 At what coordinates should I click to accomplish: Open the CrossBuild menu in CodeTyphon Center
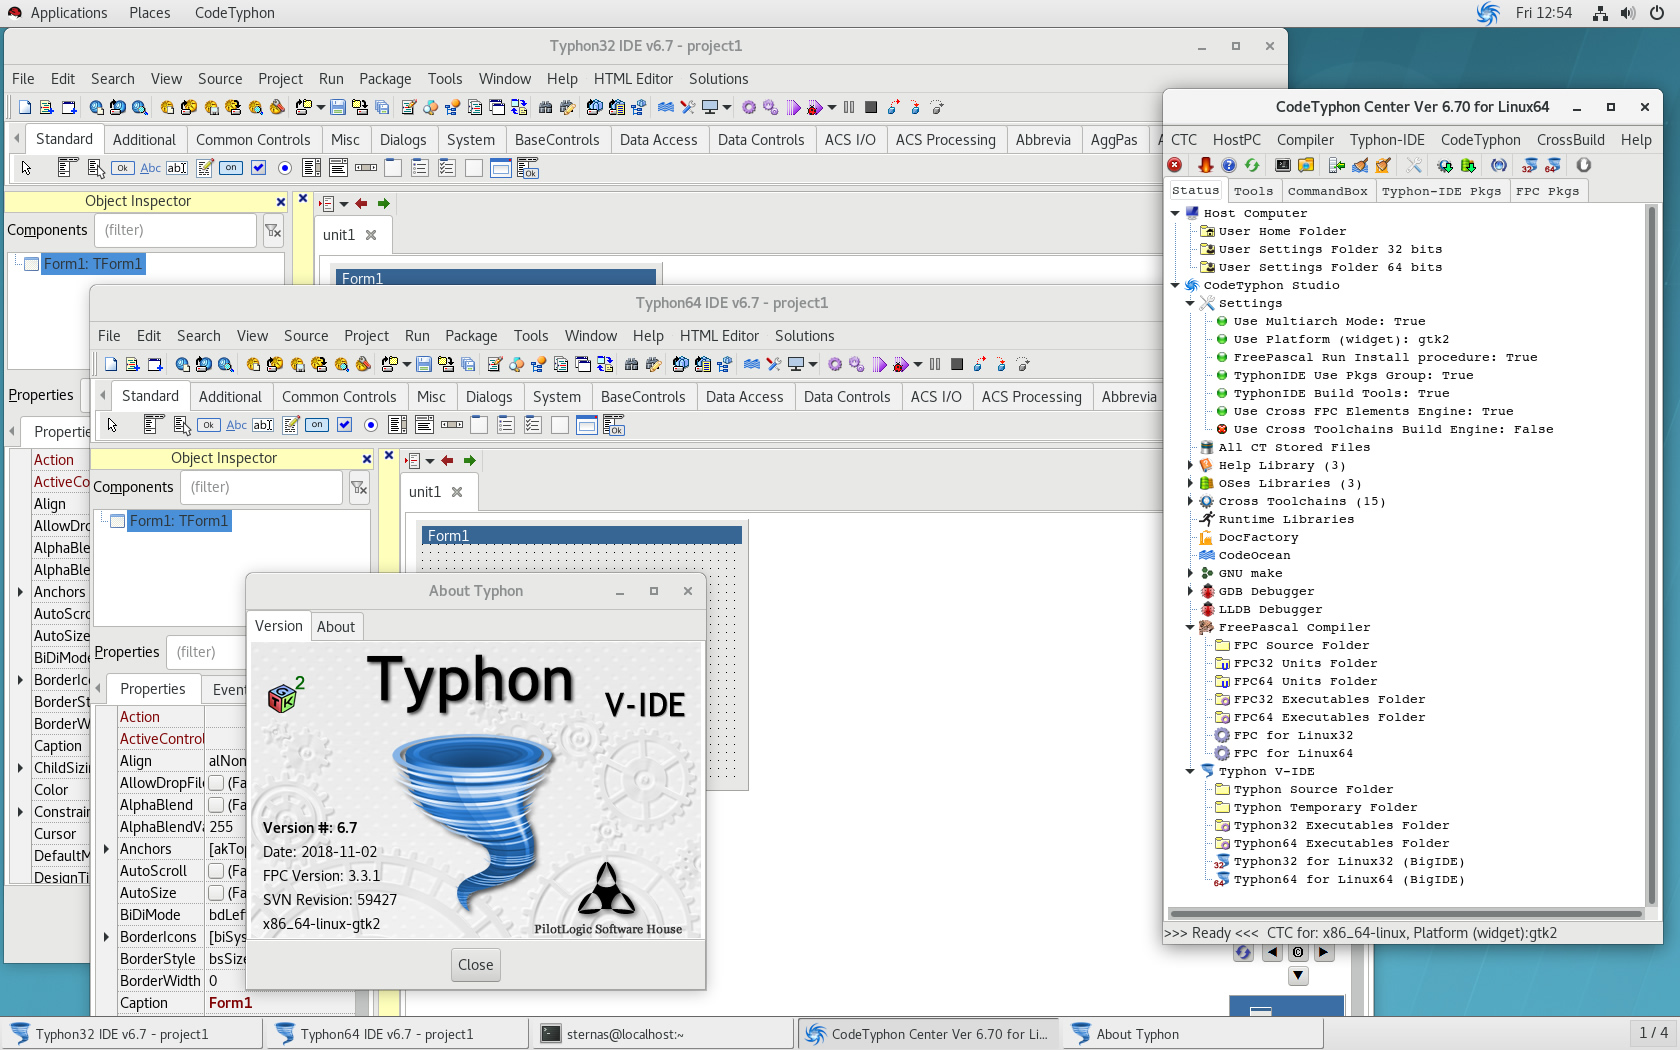pos(1570,140)
